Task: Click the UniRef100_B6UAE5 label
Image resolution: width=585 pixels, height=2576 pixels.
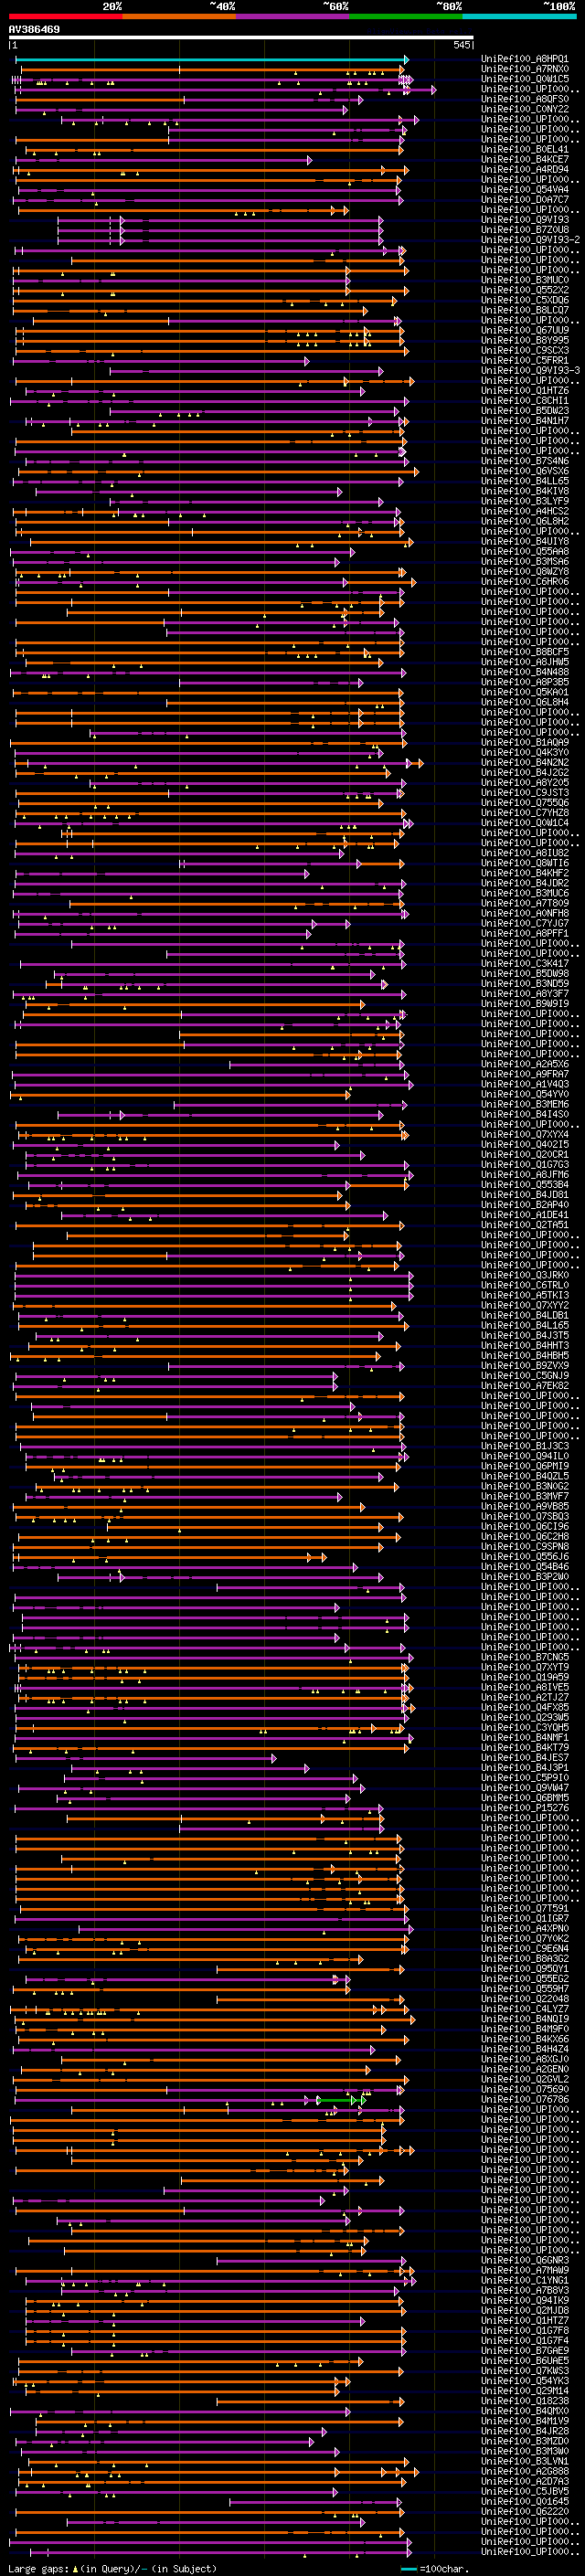Action: [x=525, y=2360]
